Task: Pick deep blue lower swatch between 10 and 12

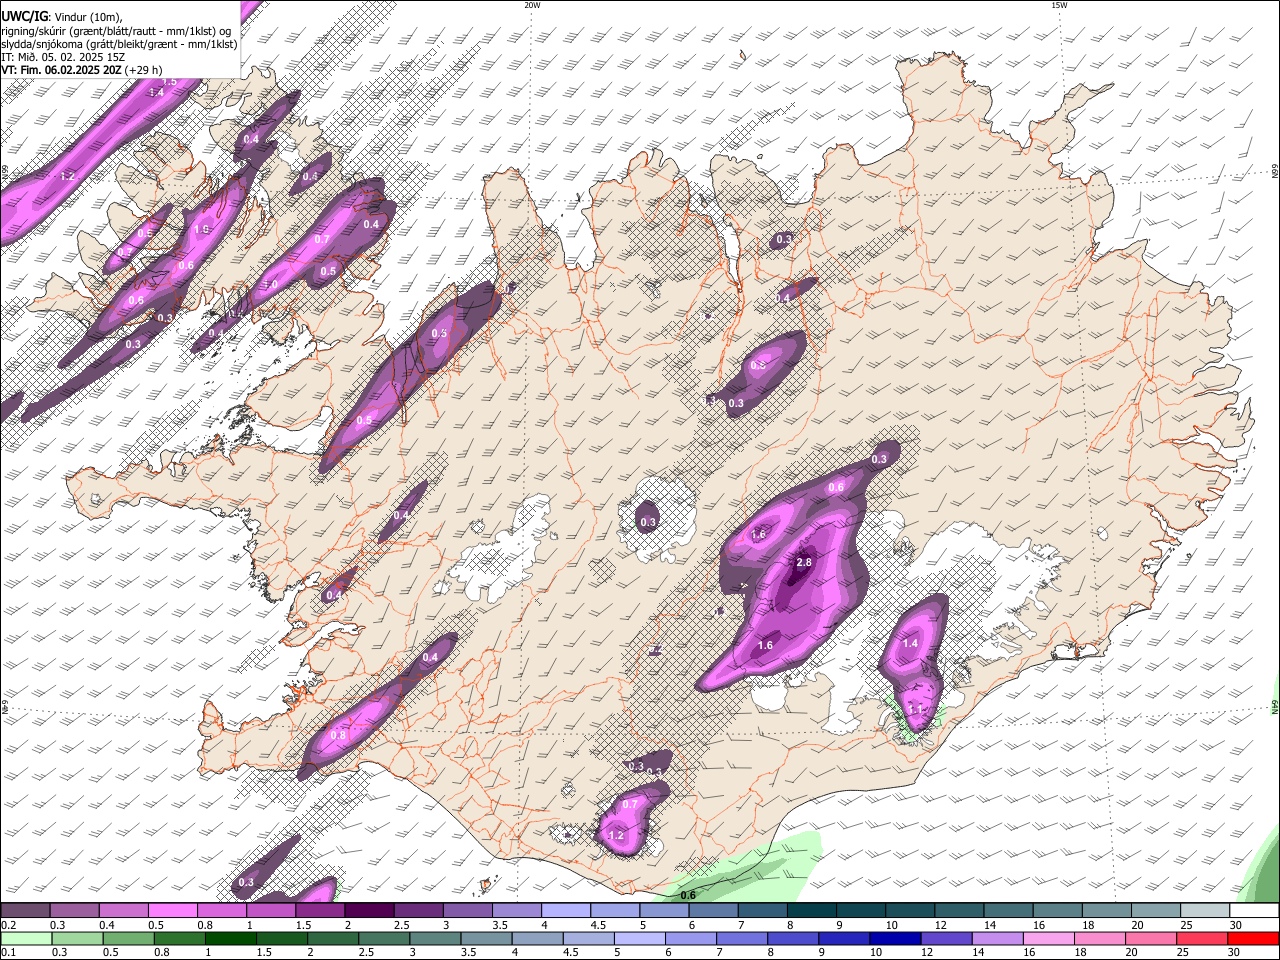Action: (x=895, y=939)
